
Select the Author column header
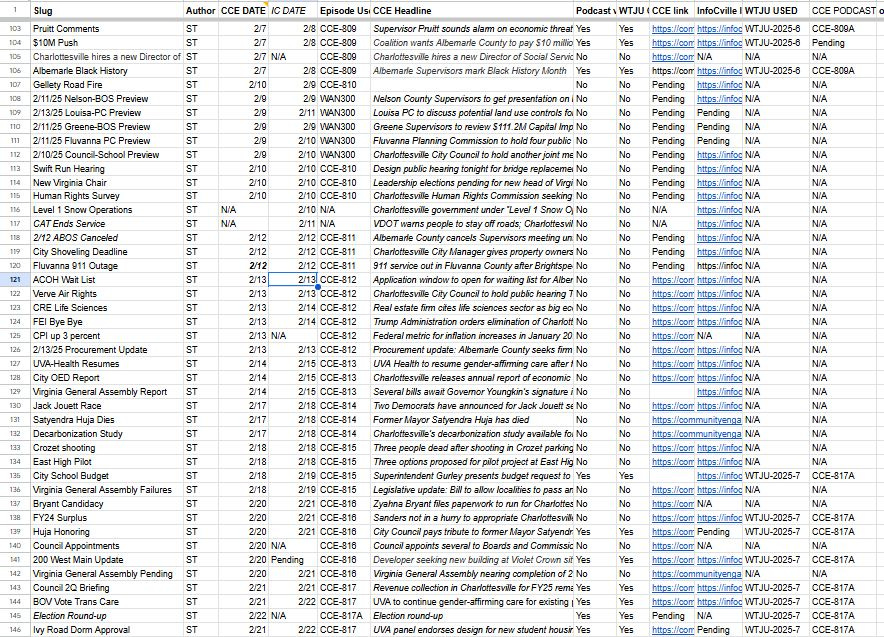201,10
